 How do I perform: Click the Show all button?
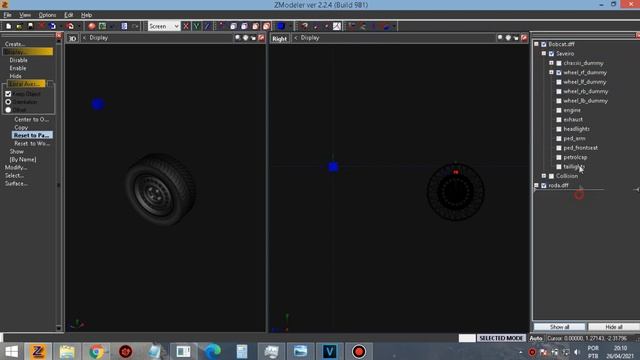click(559, 327)
